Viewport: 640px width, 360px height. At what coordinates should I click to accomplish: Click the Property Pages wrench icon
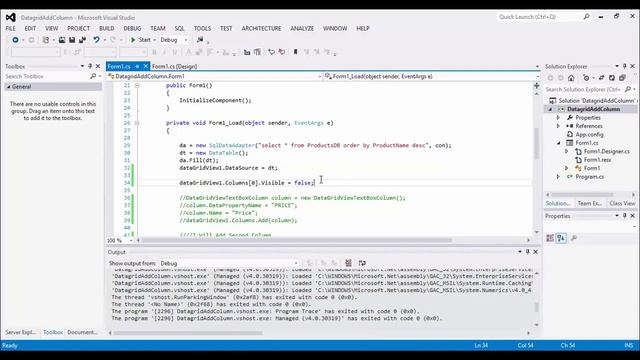574,238
